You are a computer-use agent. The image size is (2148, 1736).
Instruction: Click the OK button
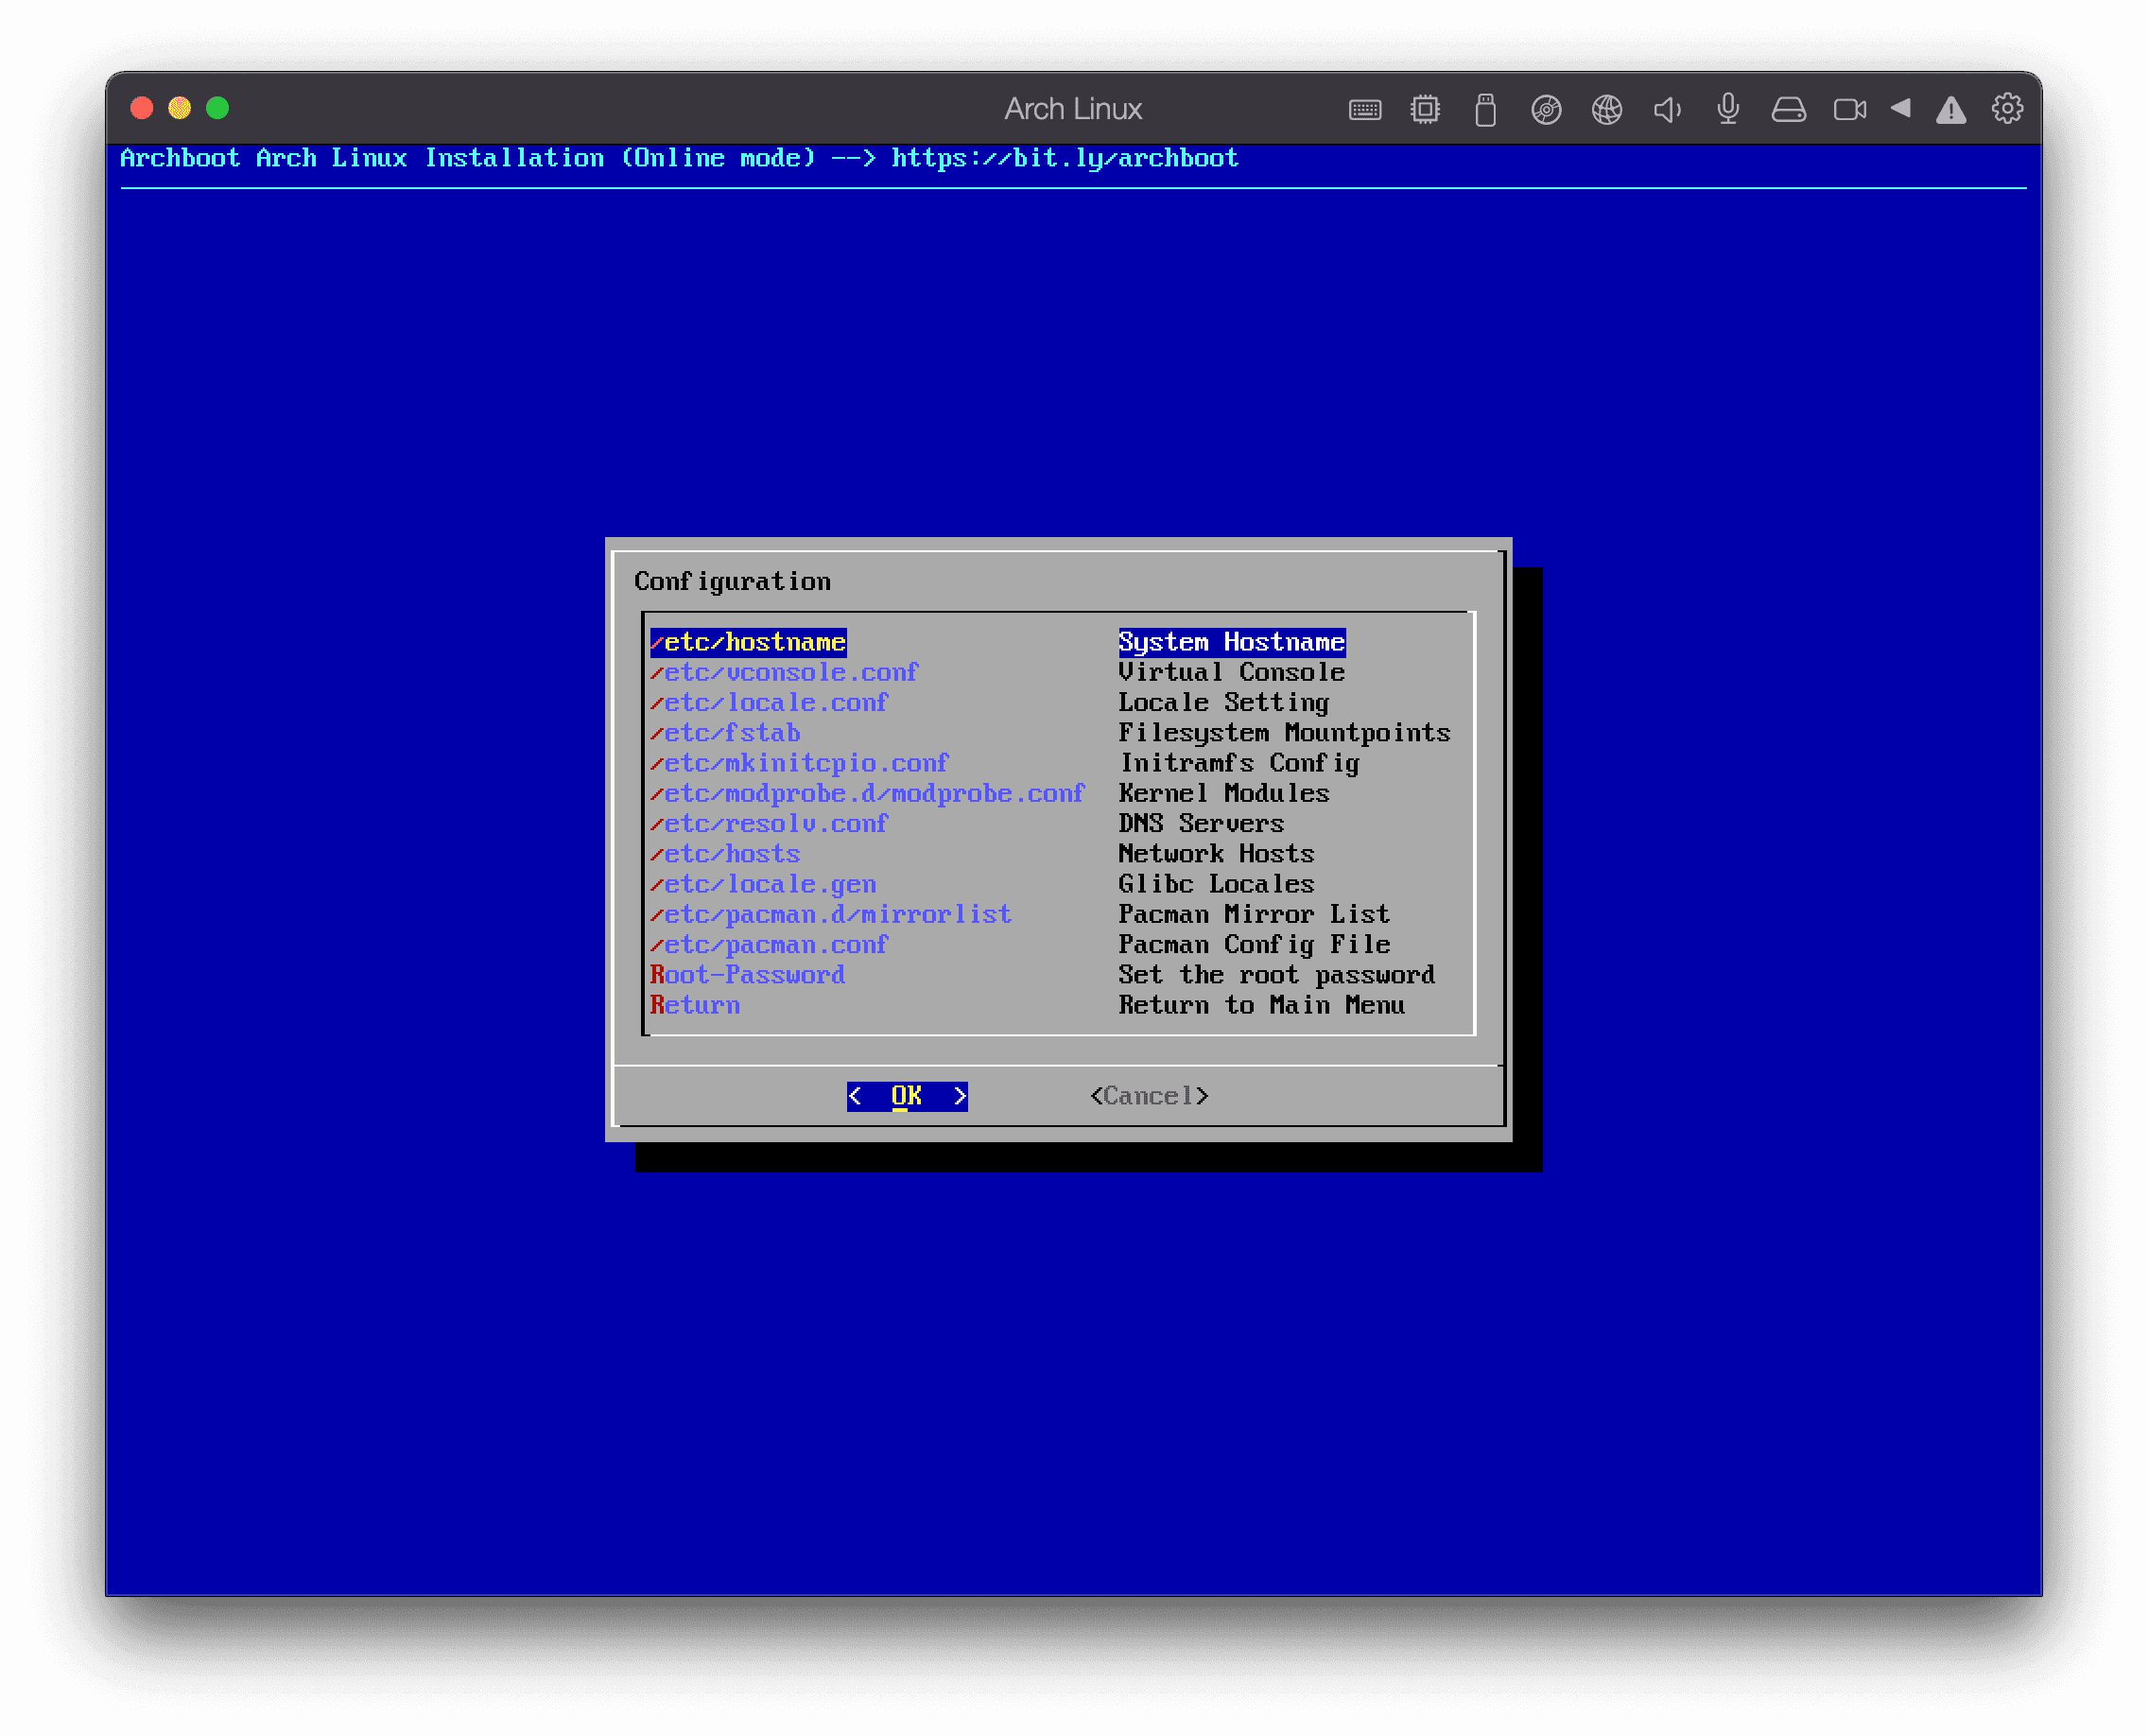(x=907, y=1096)
